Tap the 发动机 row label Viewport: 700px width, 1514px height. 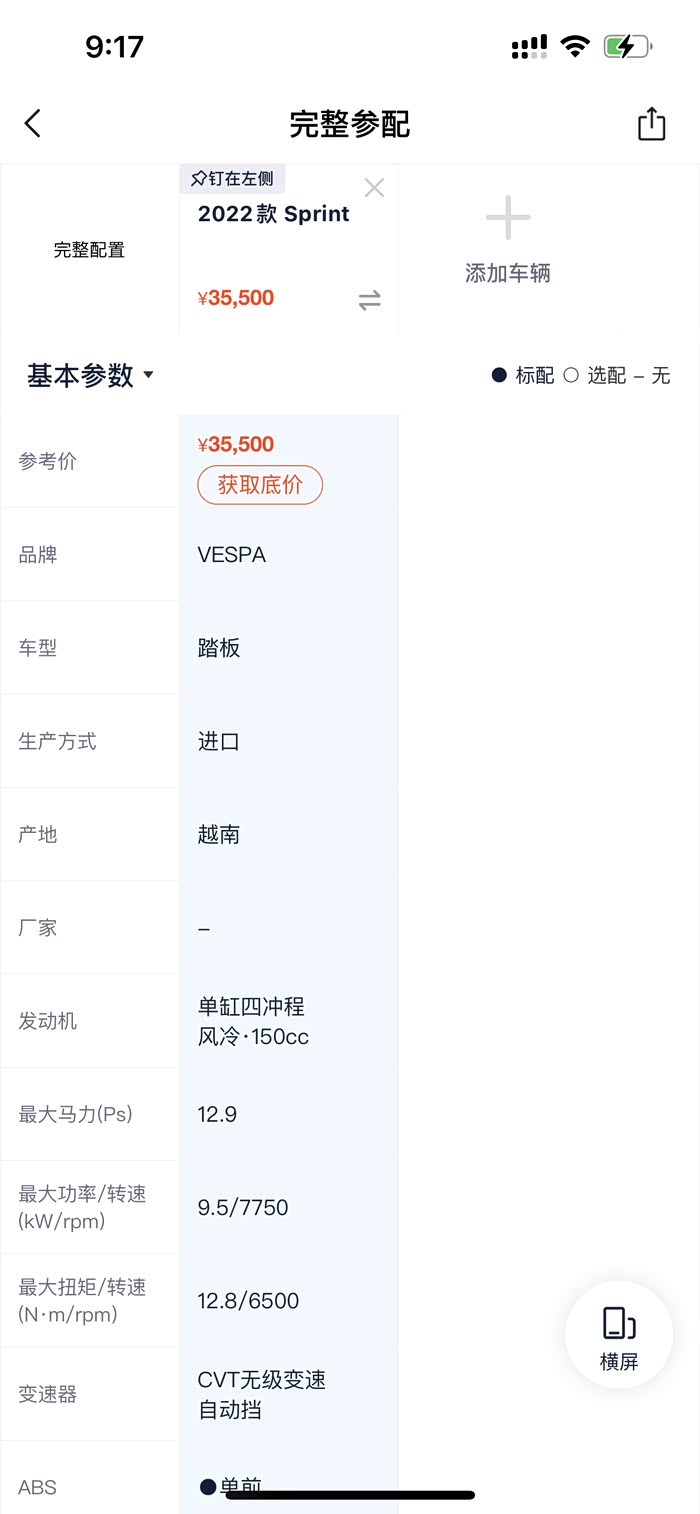pyautogui.click(x=47, y=1021)
